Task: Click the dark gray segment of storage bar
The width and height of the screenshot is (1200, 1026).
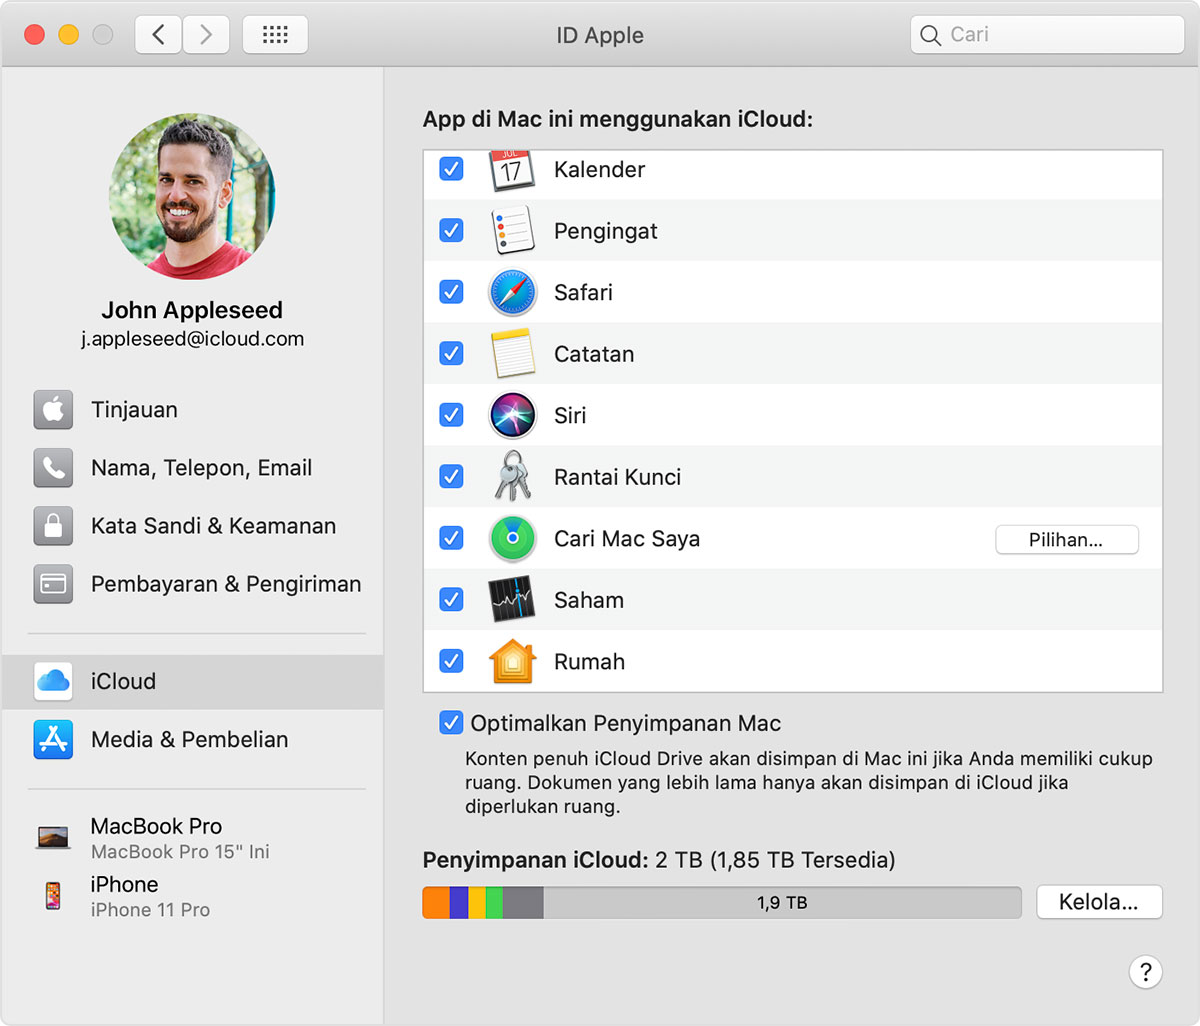Action: pos(523,902)
